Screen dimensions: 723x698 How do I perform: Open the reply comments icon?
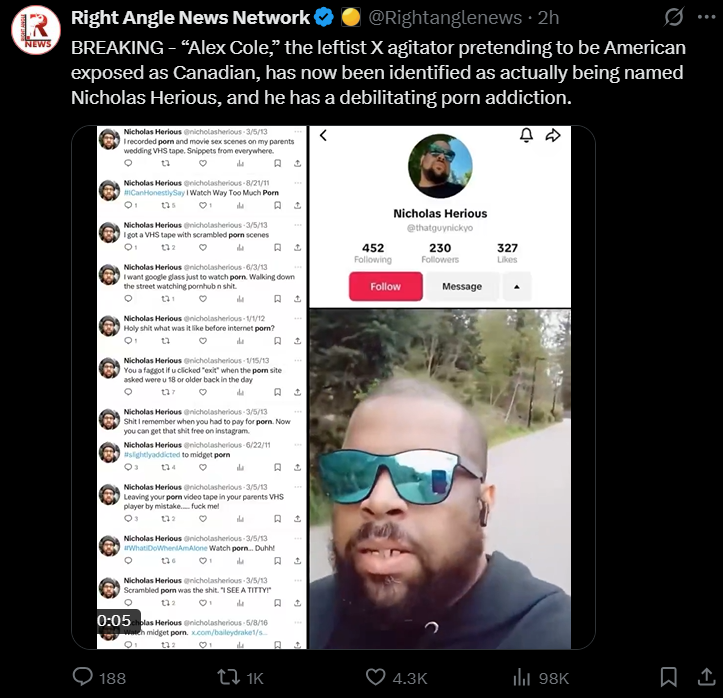click(83, 677)
